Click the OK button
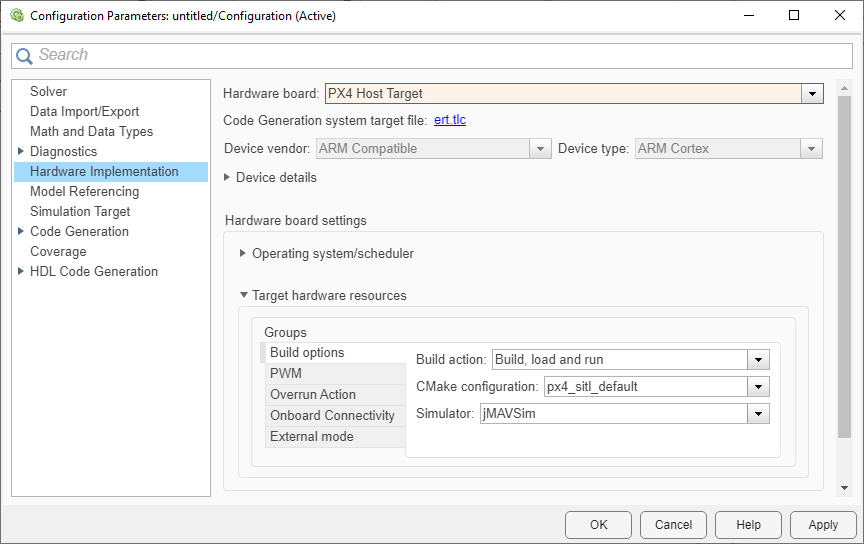864x544 pixels. click(x=598, y=524)
